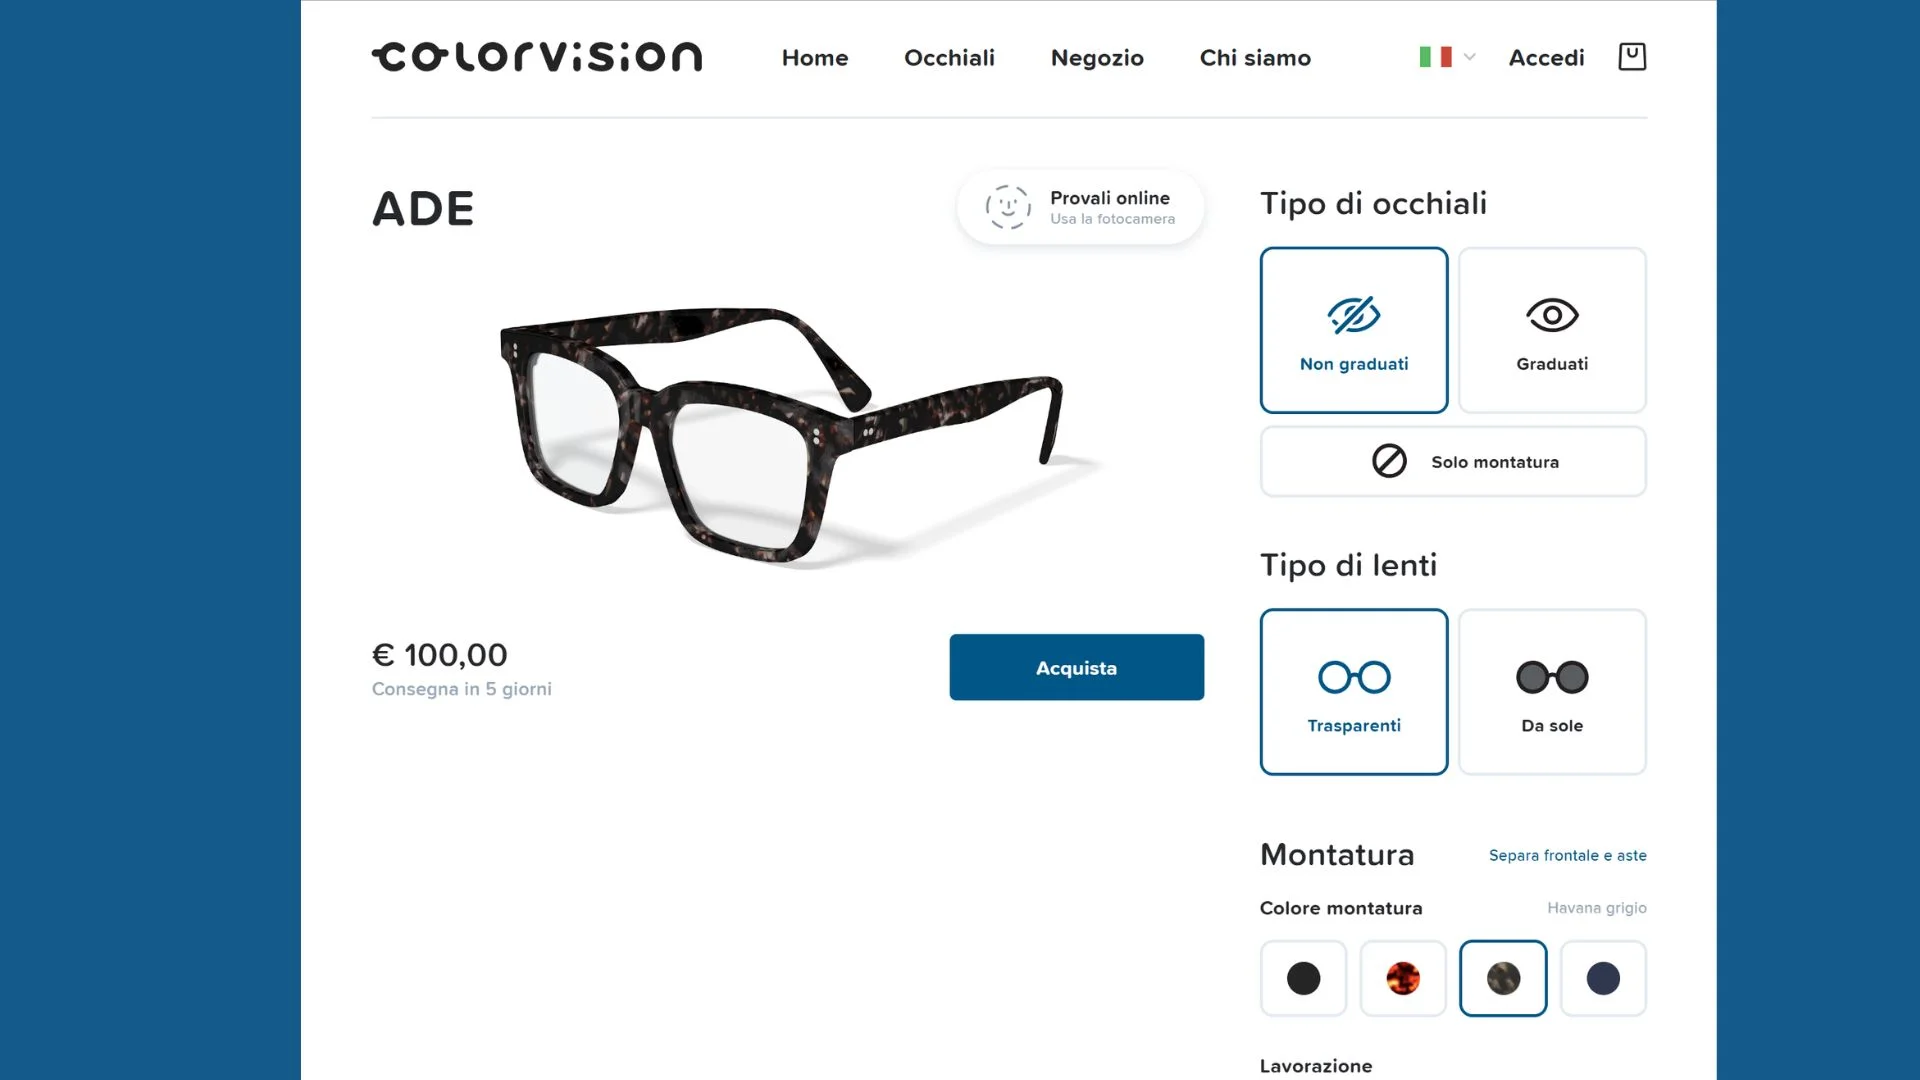Click the ADE glasses 3D preview image
This screenshot has height=1080, width=1920.
tap(780, 435)
